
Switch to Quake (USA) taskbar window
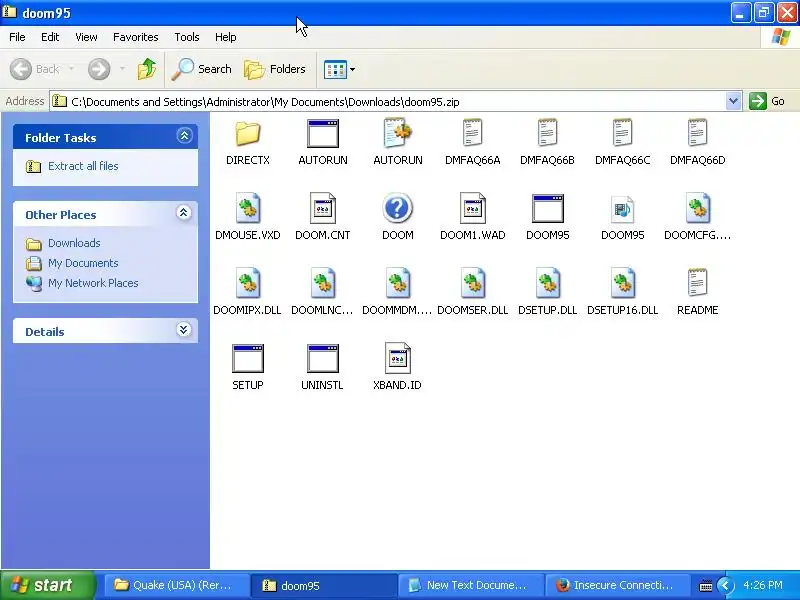pos(177,585)
